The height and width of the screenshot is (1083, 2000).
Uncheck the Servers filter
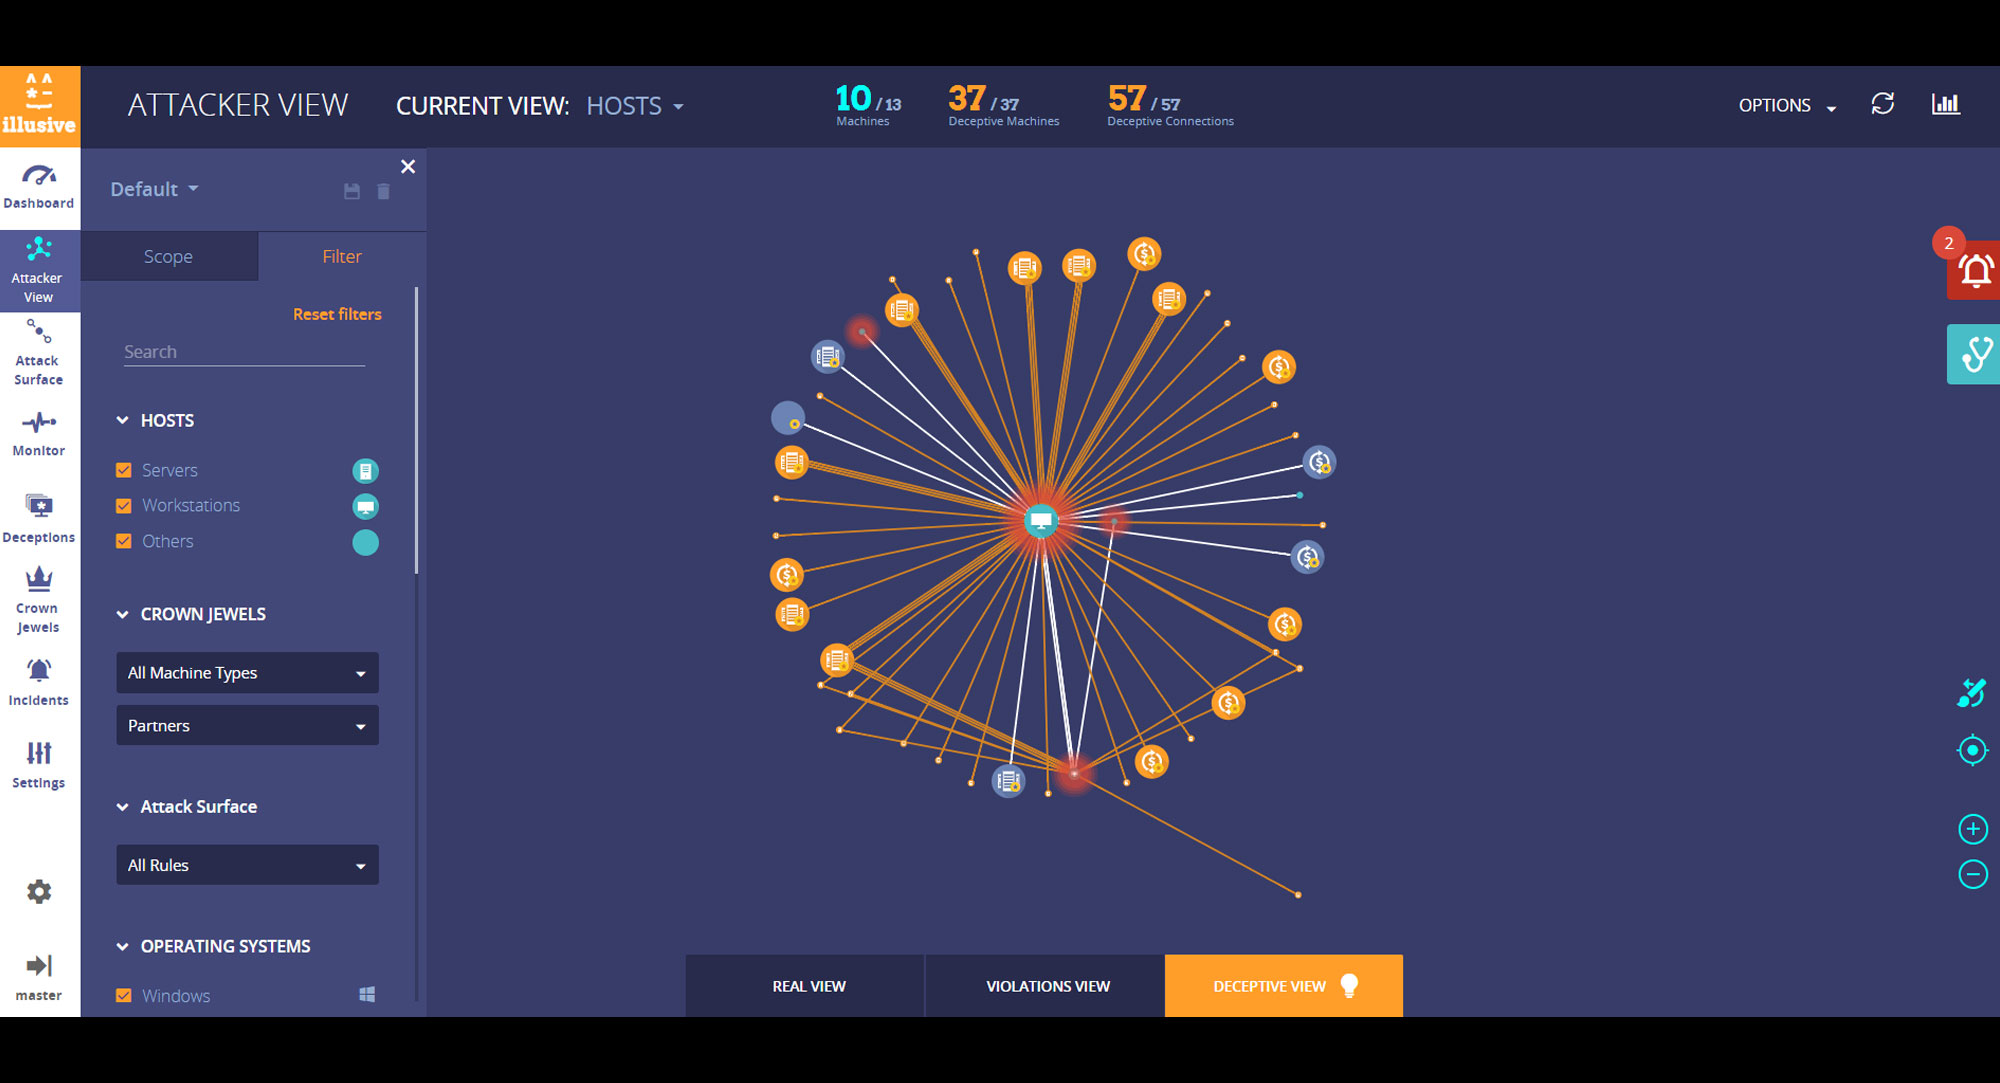[124, 469]
